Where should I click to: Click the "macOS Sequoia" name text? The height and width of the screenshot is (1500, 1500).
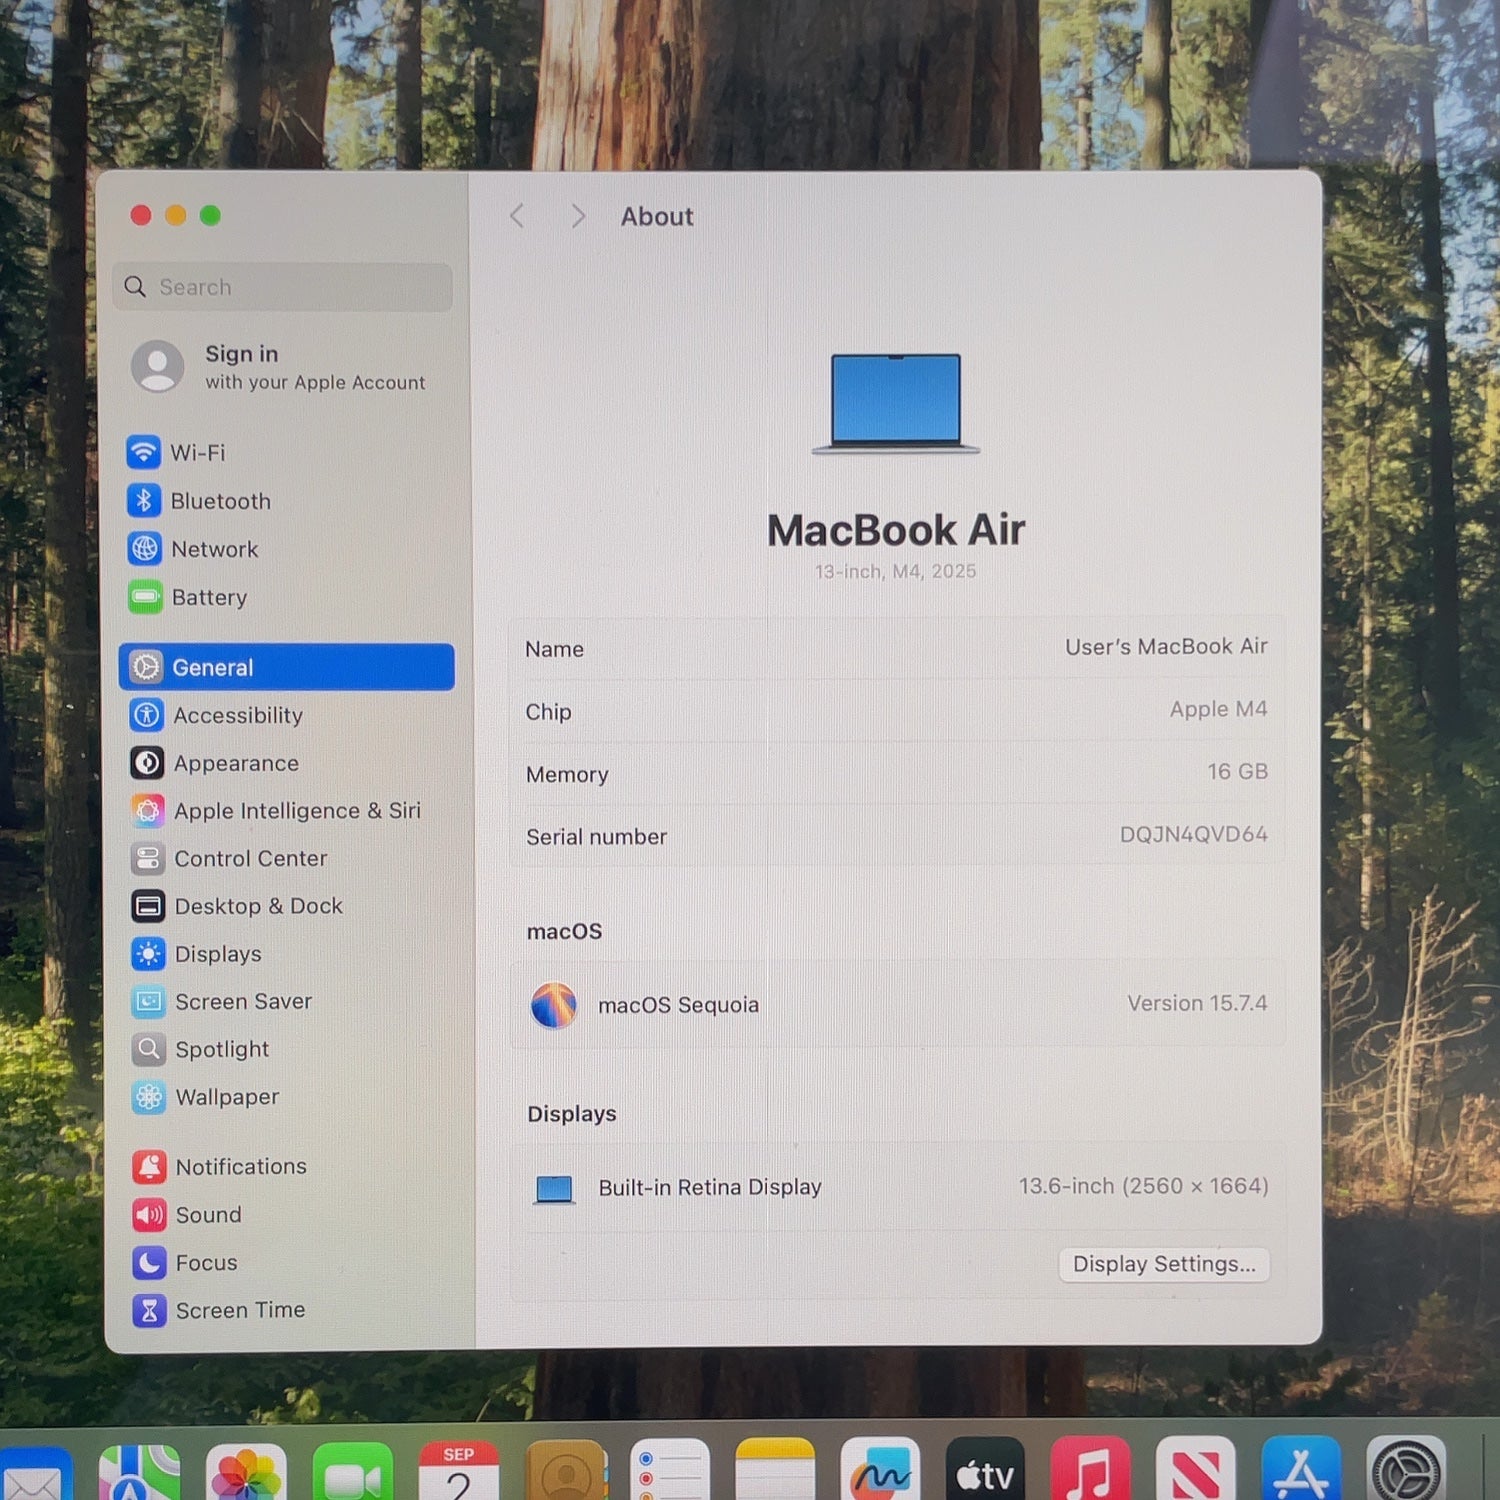[x=678, y=1005]
